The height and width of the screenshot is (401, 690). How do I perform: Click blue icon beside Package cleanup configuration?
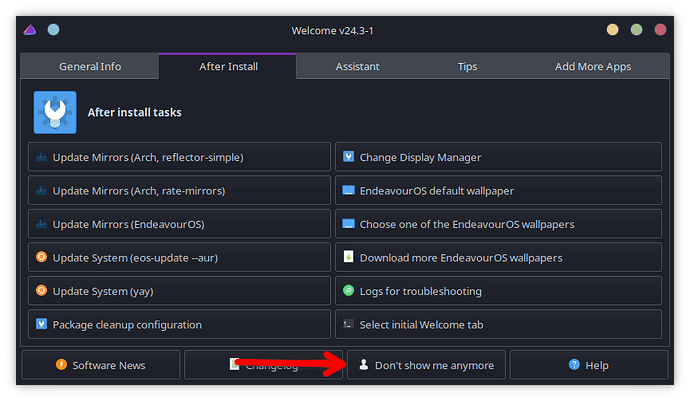41,324
